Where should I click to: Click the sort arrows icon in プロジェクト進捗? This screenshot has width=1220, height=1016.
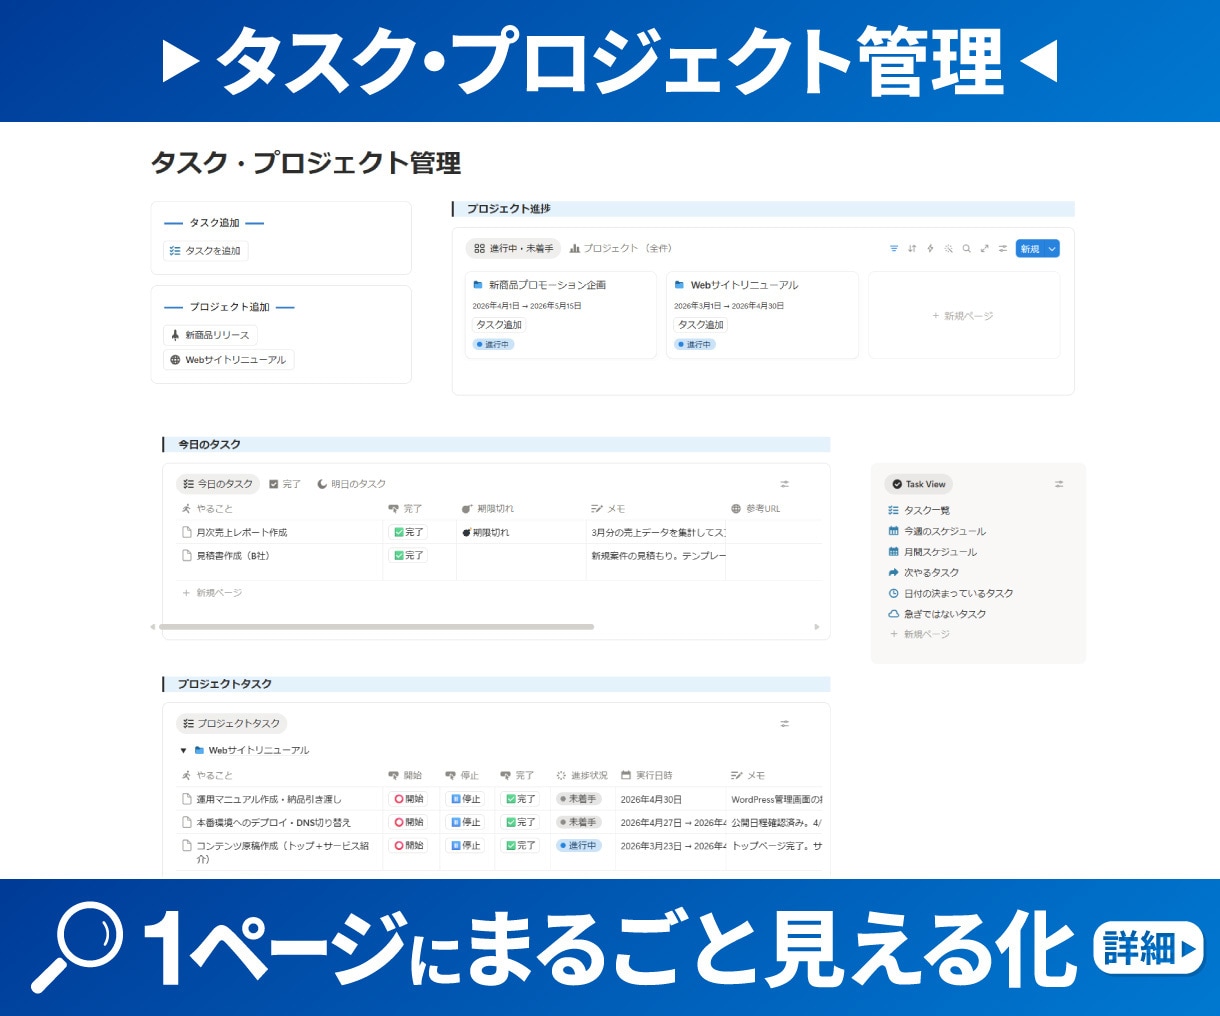pyautogui.click(x=912, y=249)
